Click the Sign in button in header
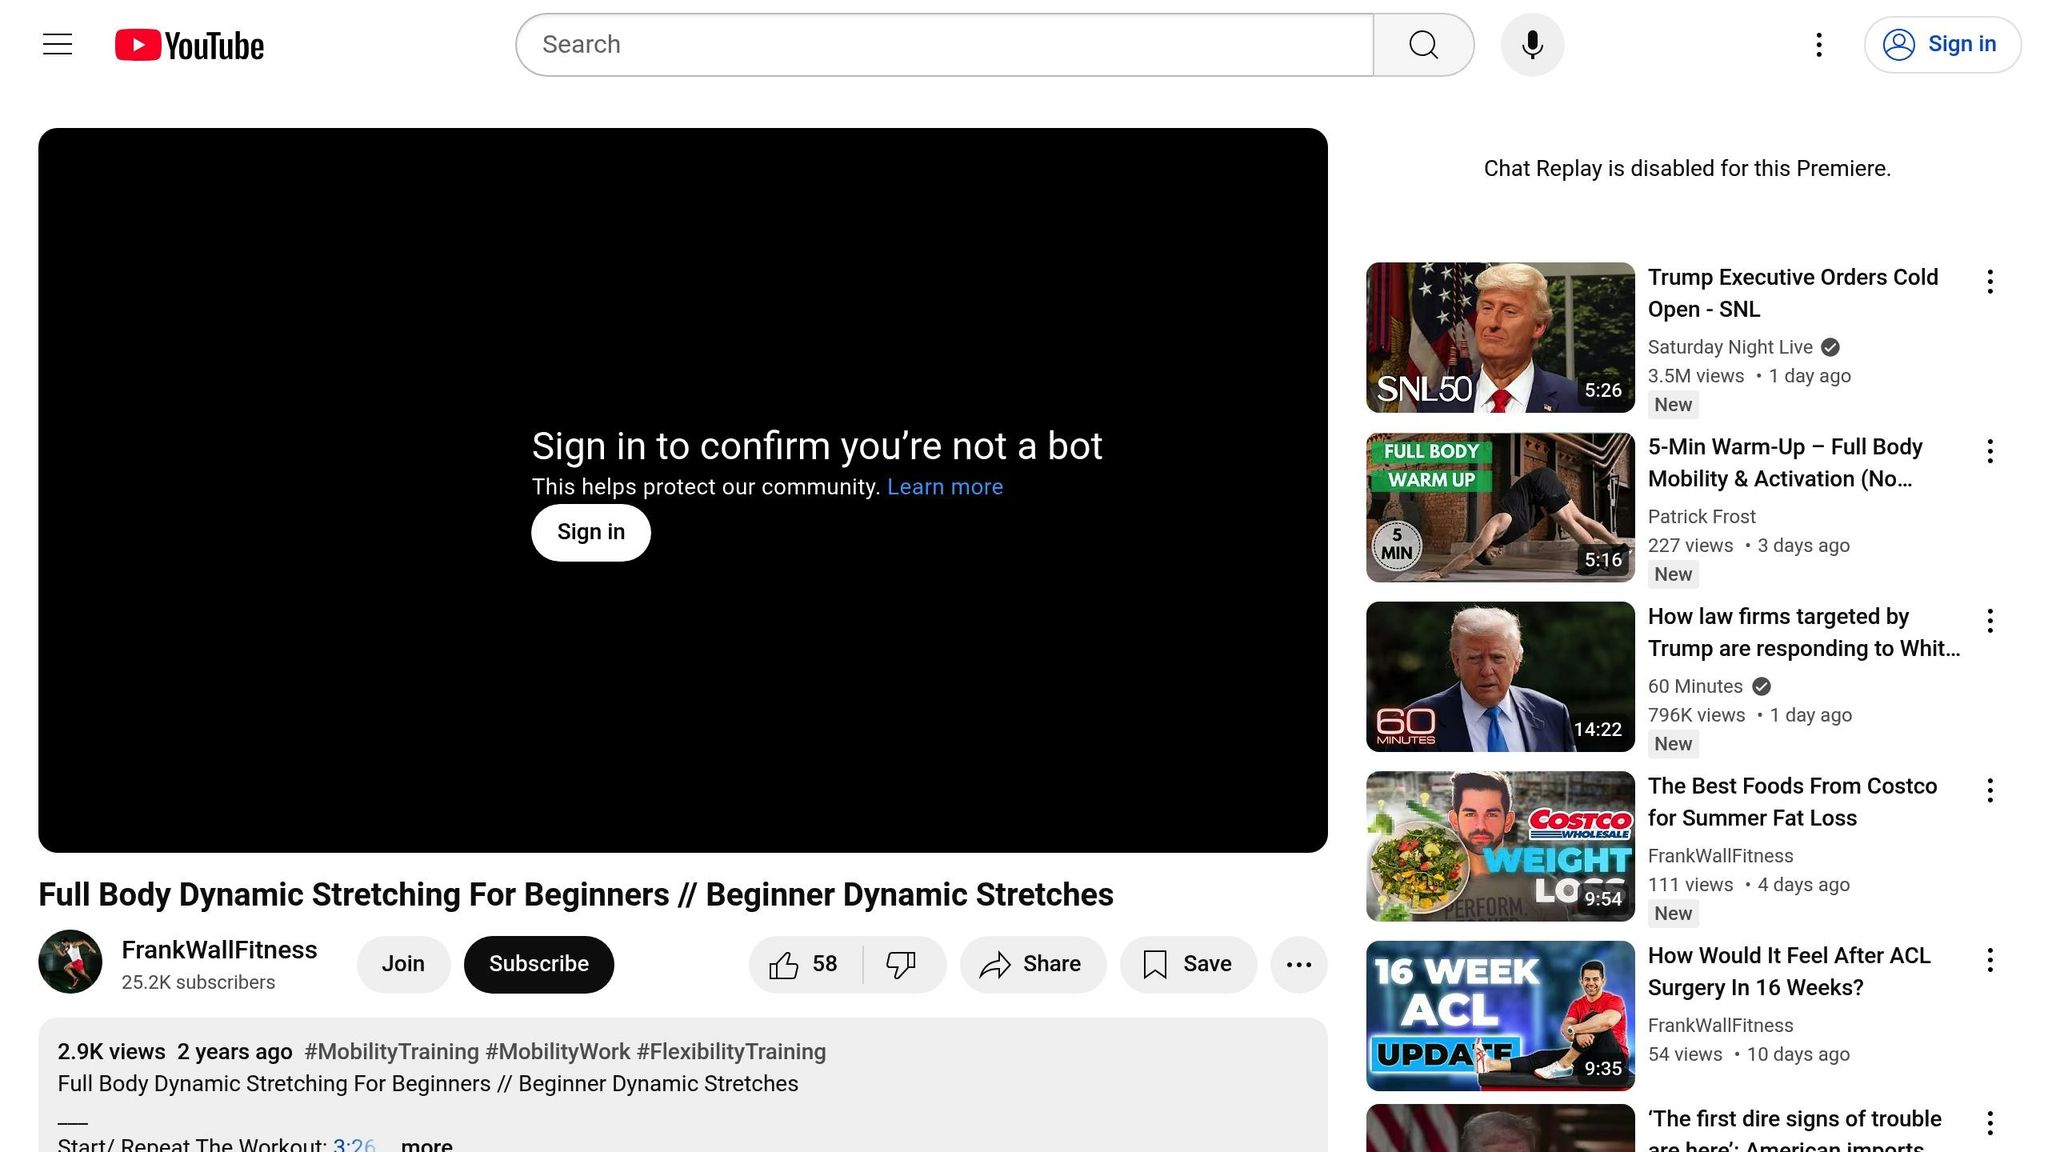The height and width of the screenshot is (1152, 2048). pos(1942,44)
